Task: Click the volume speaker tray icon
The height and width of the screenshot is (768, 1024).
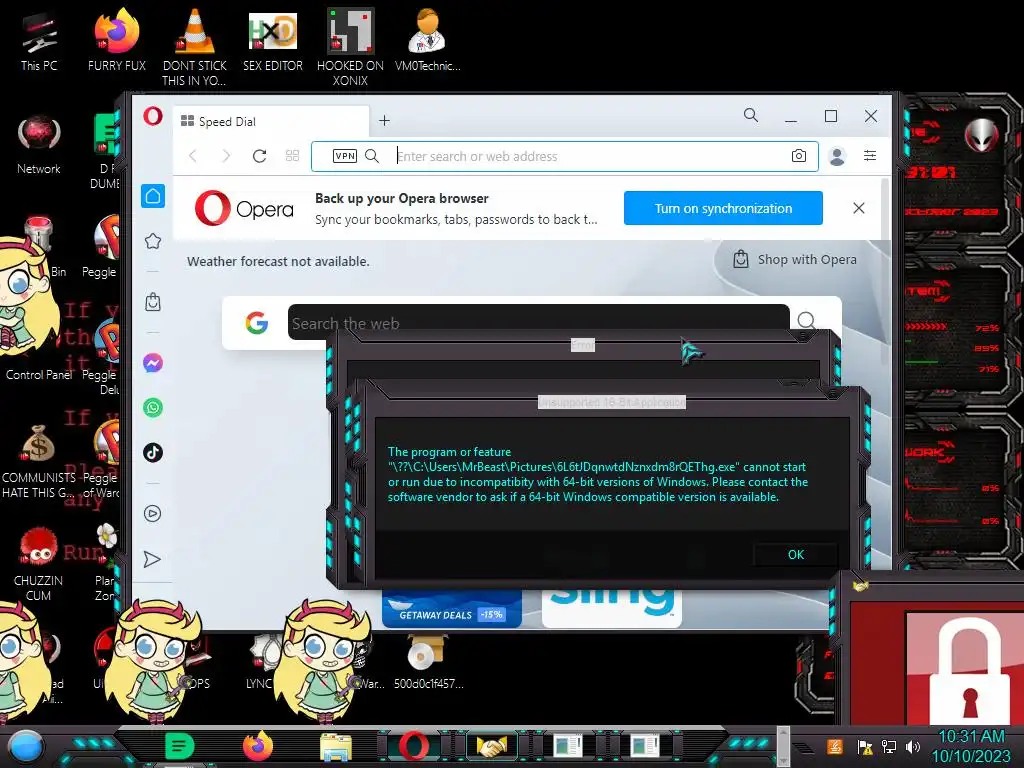Action: pyautogui.click(x=913, y=746)
